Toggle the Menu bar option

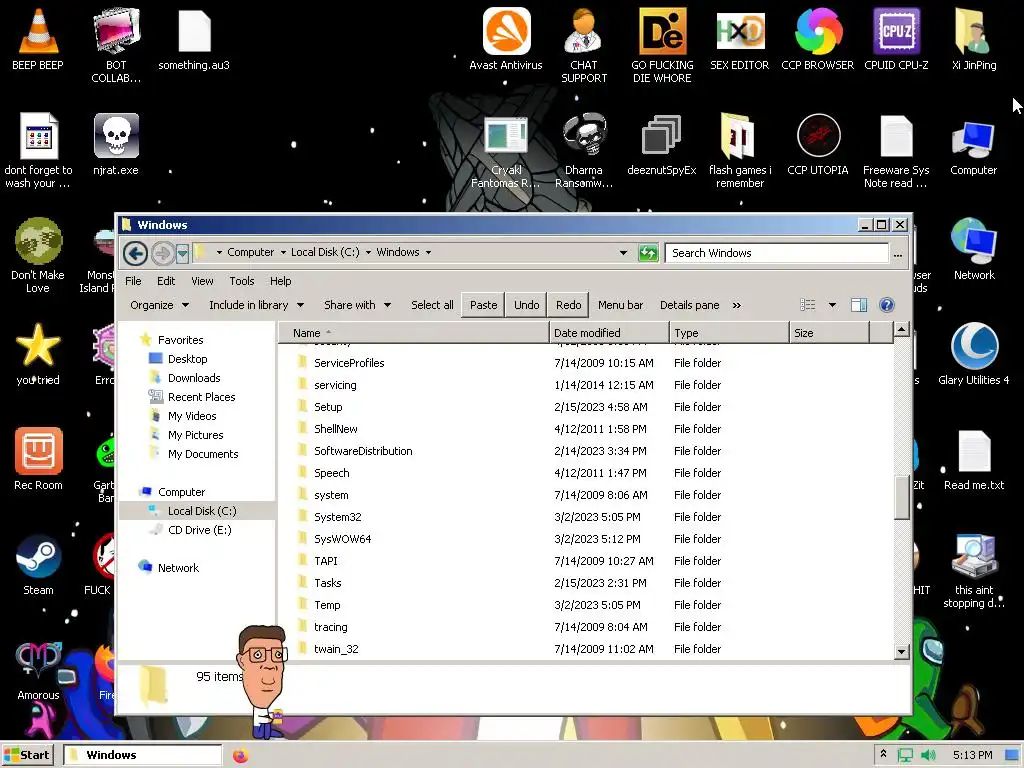[620, 305]
